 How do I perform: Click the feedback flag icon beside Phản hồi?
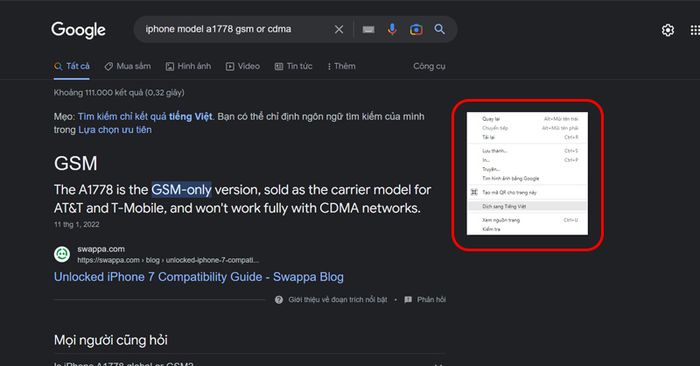point(408,299)
